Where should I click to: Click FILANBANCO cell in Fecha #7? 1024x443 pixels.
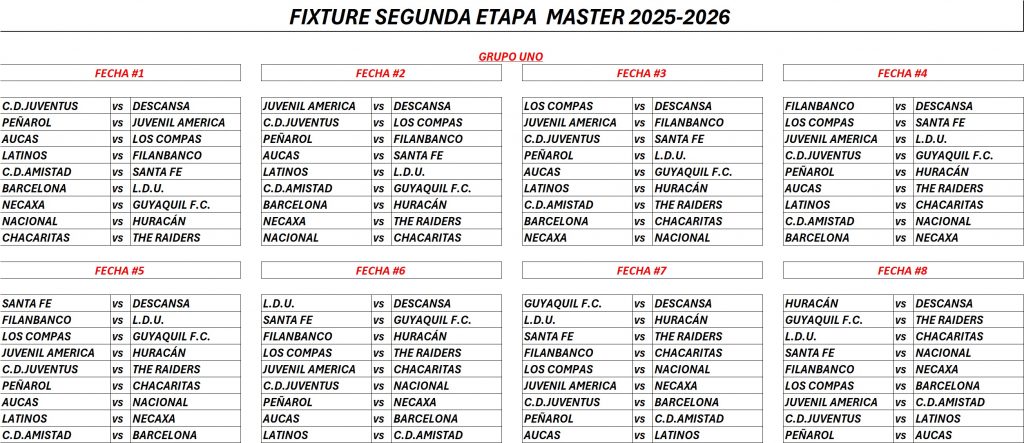click(577, 353)
